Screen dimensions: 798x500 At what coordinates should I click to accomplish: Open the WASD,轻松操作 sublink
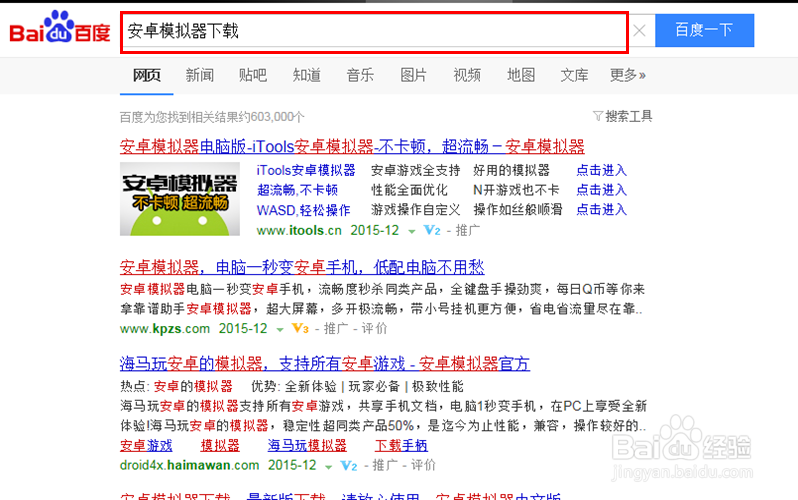pos(303,210)
